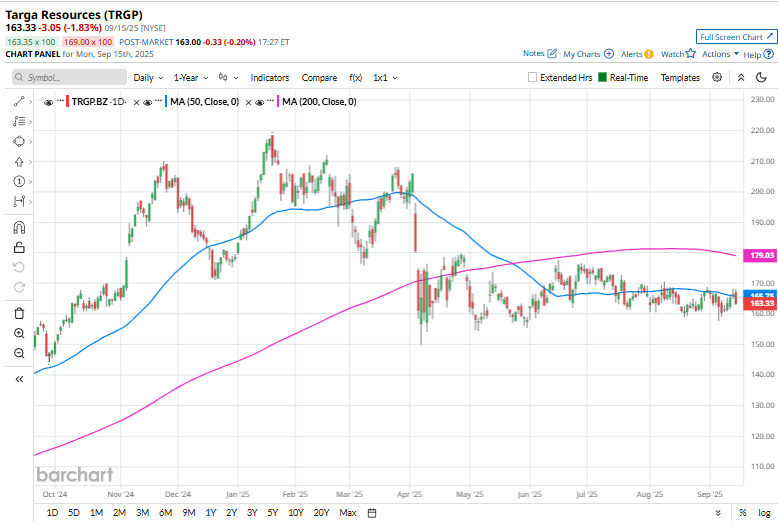This screenshot has height=526, width=778.
Task: Open the Templates menu
Action: [680, 78]
